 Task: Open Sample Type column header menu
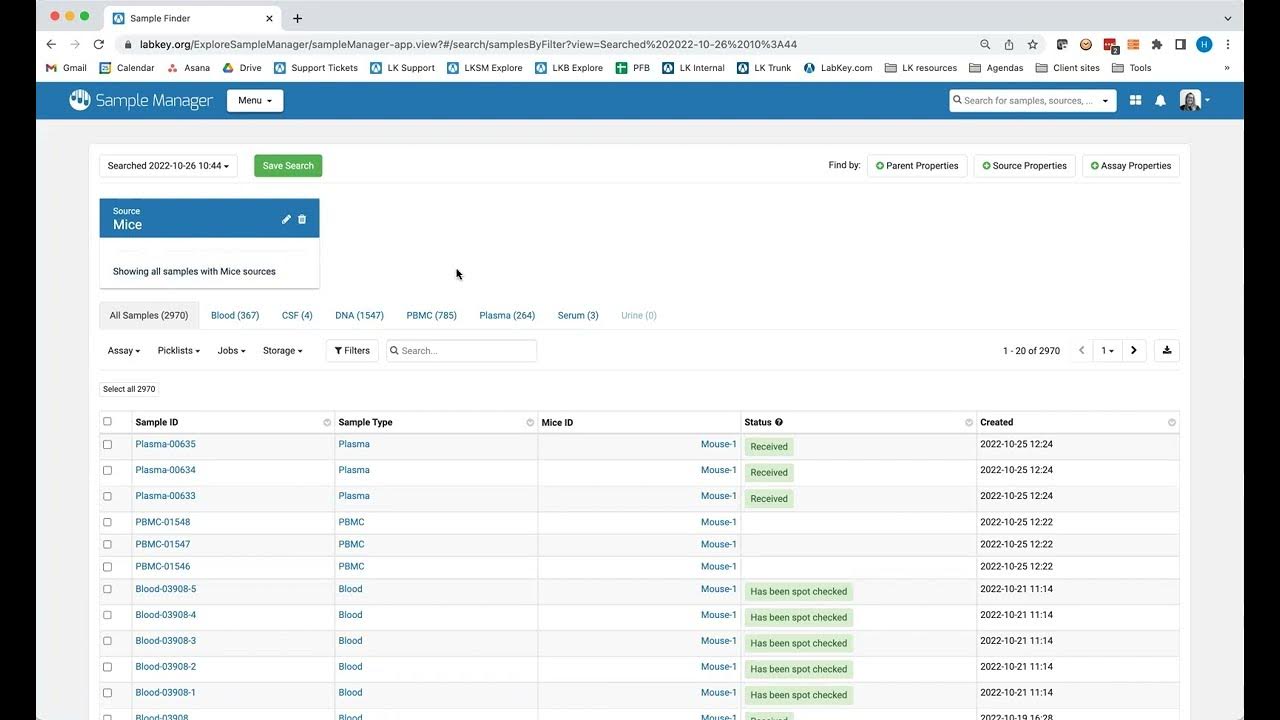pos(530,423)
